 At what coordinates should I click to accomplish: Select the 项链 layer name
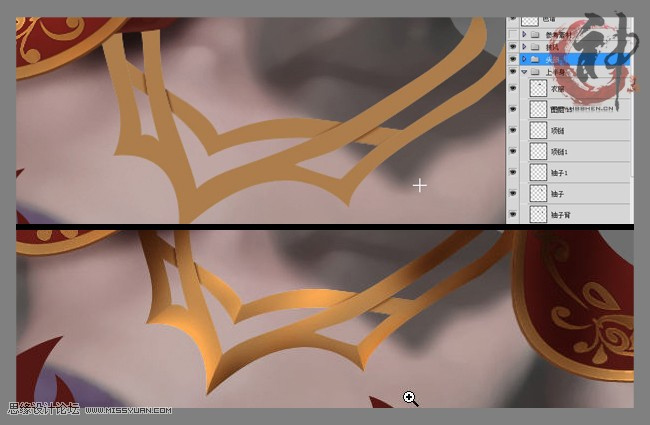click(558, 131)
